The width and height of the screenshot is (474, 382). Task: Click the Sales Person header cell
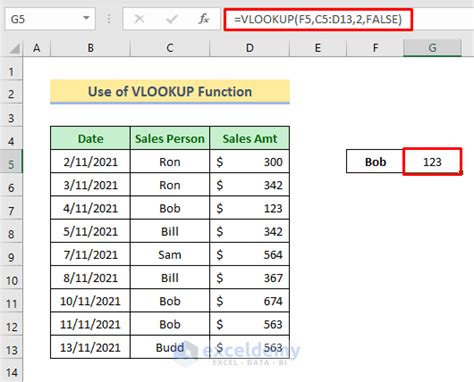pos(170,138)
